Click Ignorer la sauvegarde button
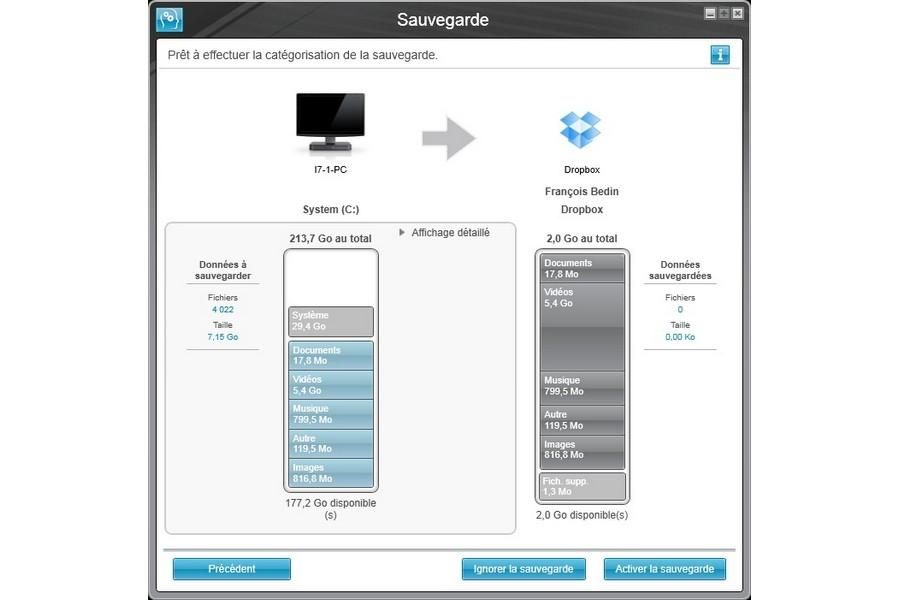900x600 pixels. click(523, 569)
